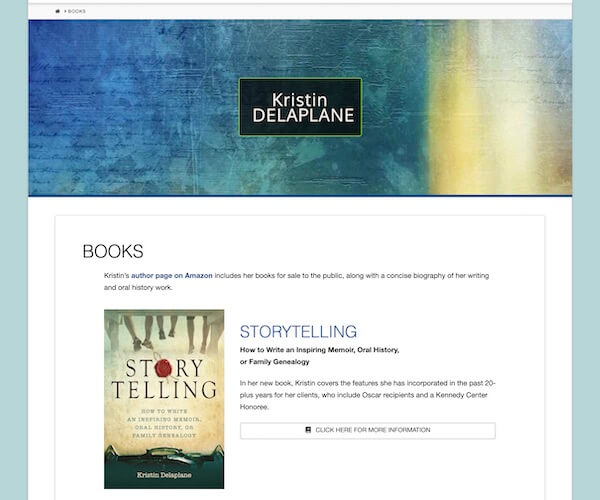
Task: Open the 'author page on Amazon' link
Action: 172,275
